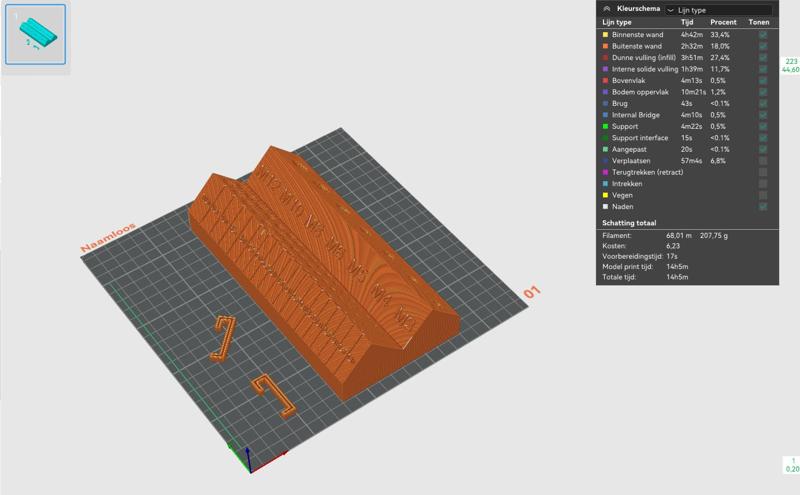The image size is (800, 495).
Task: Click the Model print tijd value 14h5m
Action: (x=677, y=266)
